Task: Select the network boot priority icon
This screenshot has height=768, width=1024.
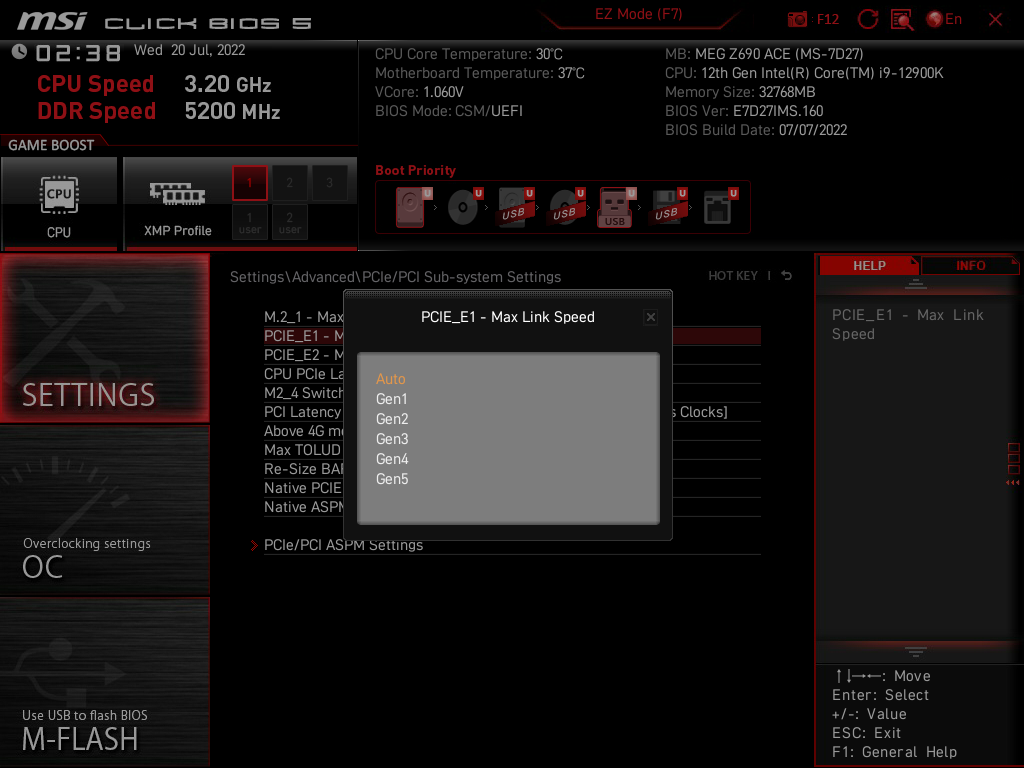Action: click(x=719, y=207)
